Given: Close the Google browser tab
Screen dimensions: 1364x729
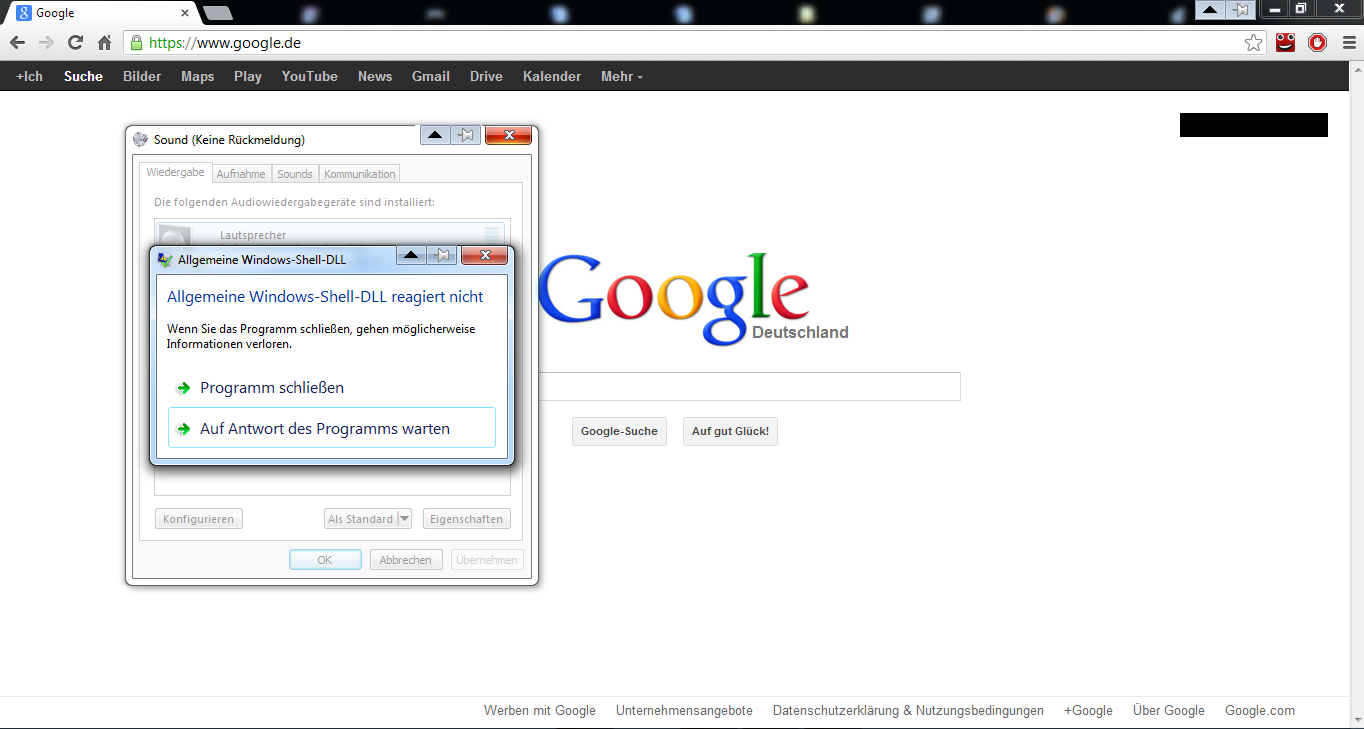Looking at the screenshot, I should click(185, 13).
